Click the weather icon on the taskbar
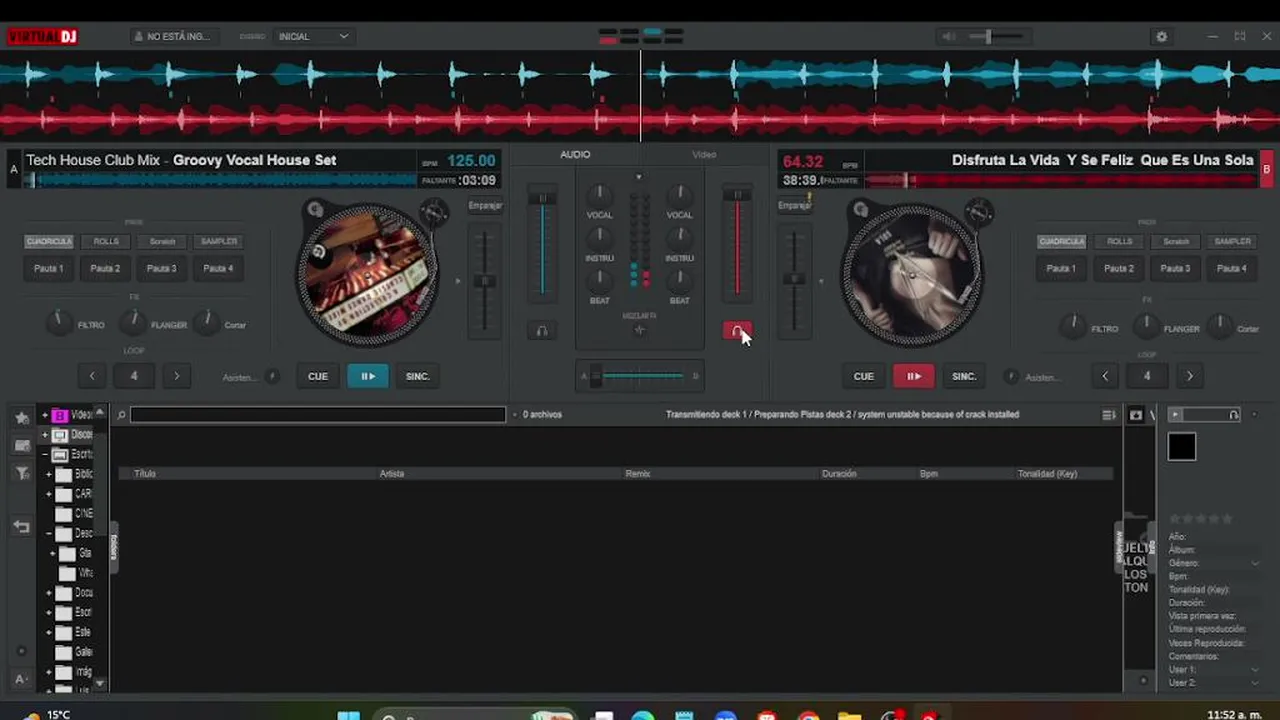Screen dimensions: 1280x720 30,715
